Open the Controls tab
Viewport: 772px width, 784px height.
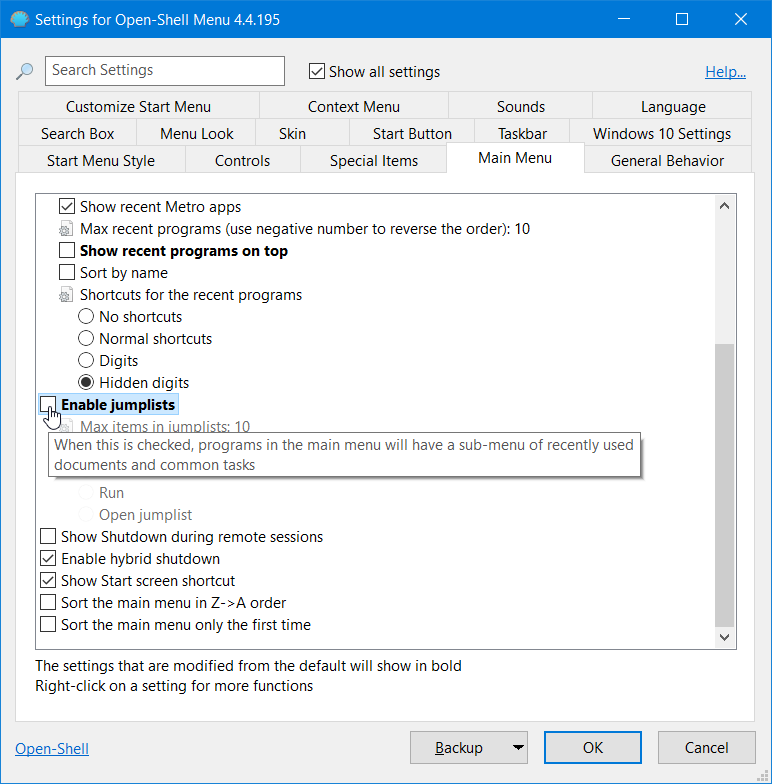point(242,160)
